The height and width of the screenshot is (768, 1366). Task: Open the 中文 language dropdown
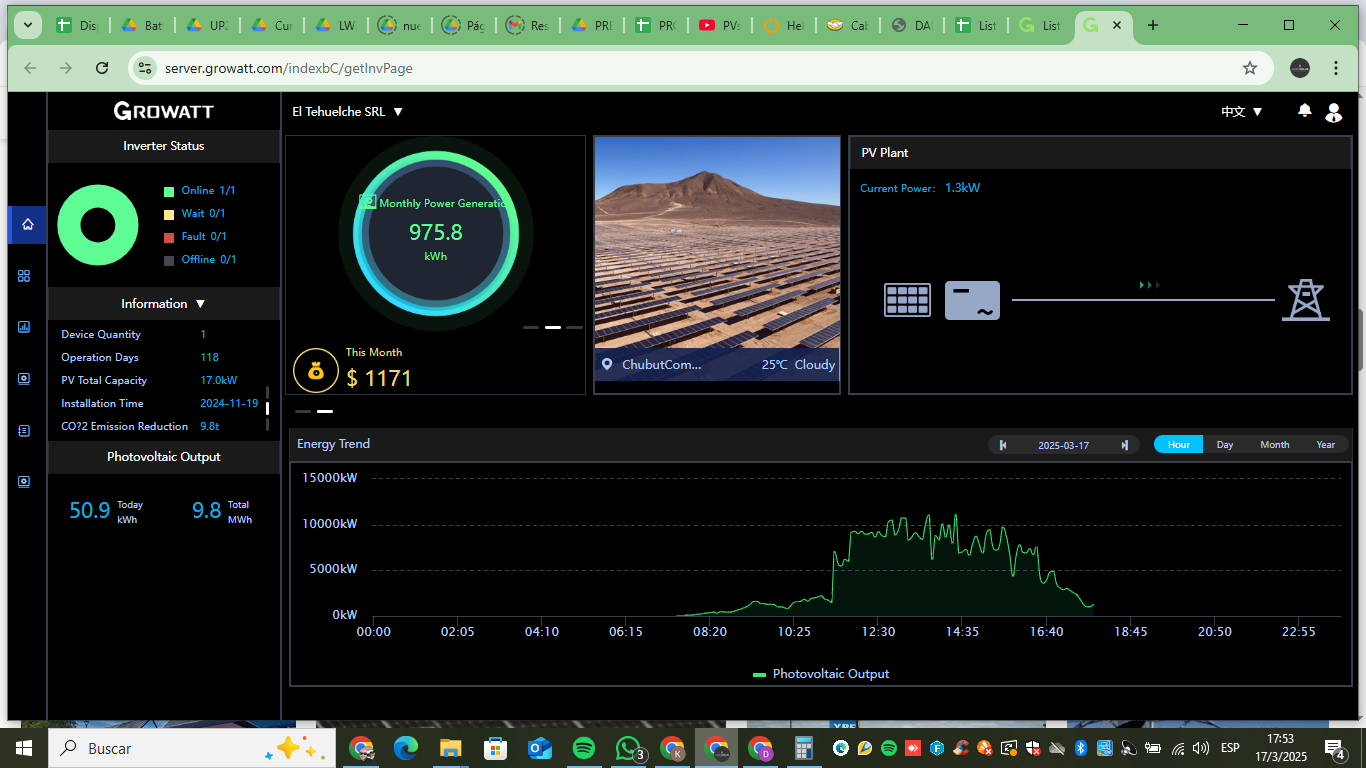point(1242,112)
